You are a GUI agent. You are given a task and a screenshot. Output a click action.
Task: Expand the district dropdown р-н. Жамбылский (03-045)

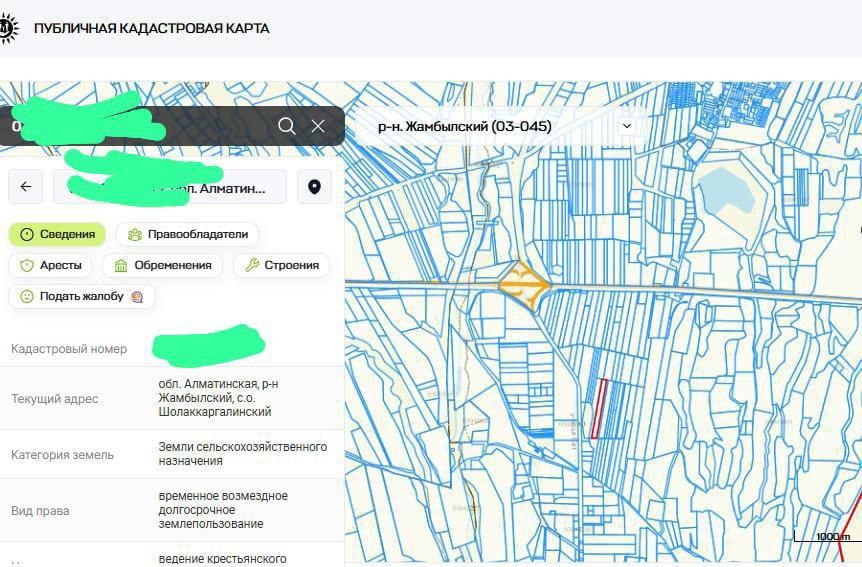501,126
